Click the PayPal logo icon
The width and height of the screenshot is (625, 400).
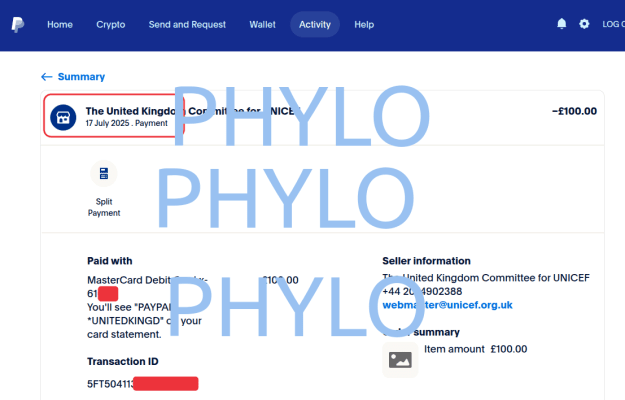pyautogui.click(x=18, y=25)
